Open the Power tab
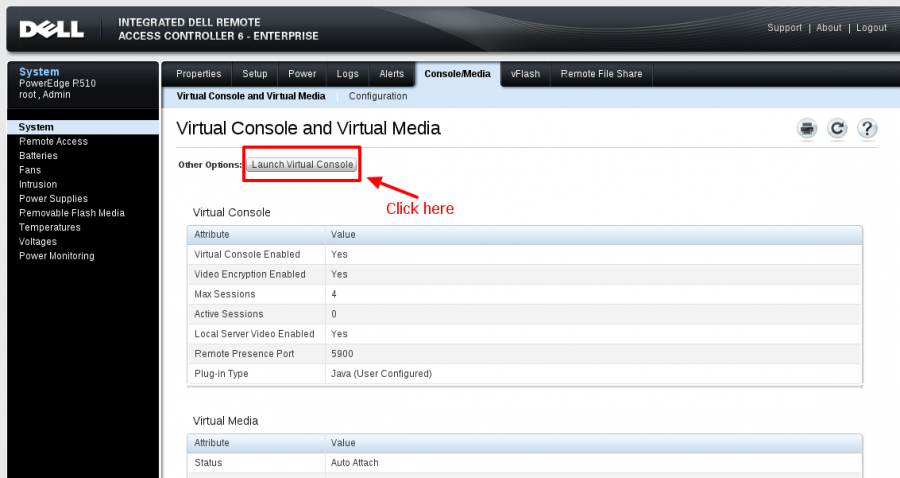The height and width of the screenshot is (478, 900). click(302, 74)
